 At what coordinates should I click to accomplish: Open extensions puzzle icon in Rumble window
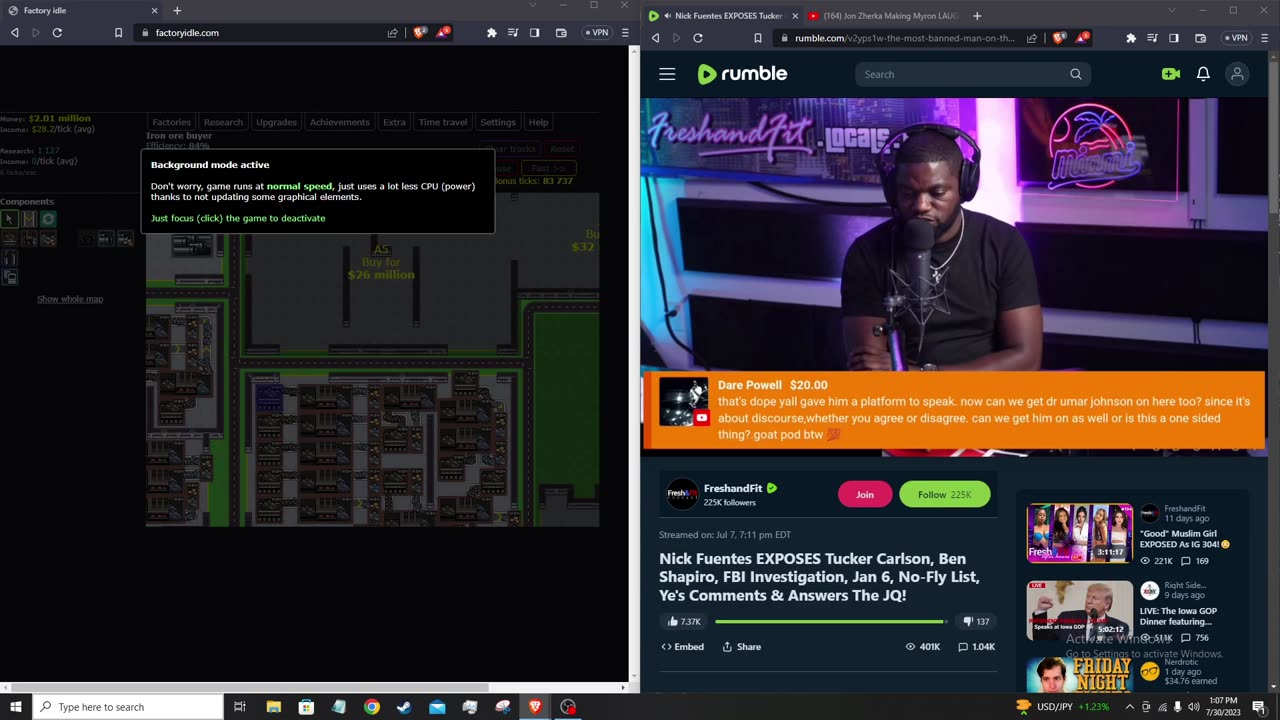pyautogui.click(x=1131, y=38)
